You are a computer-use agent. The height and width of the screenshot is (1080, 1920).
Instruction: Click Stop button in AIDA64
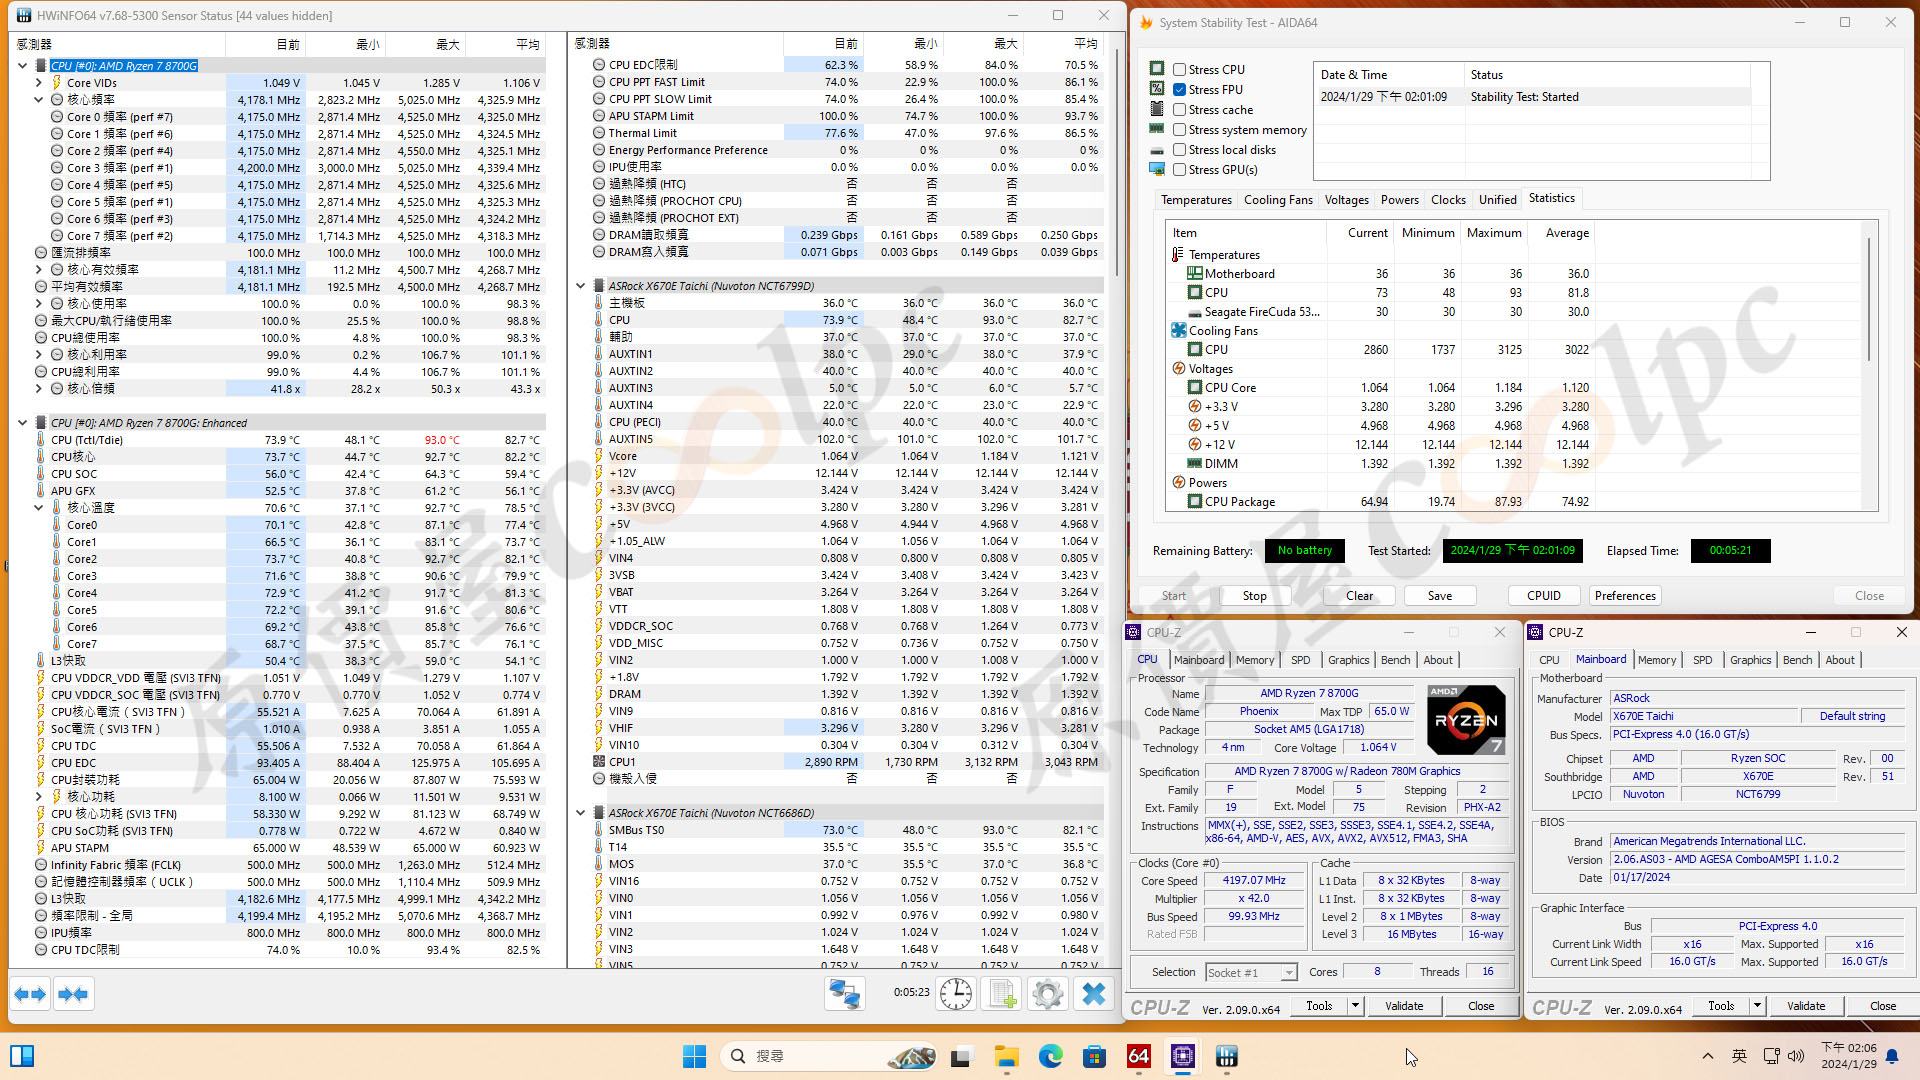1254,595
